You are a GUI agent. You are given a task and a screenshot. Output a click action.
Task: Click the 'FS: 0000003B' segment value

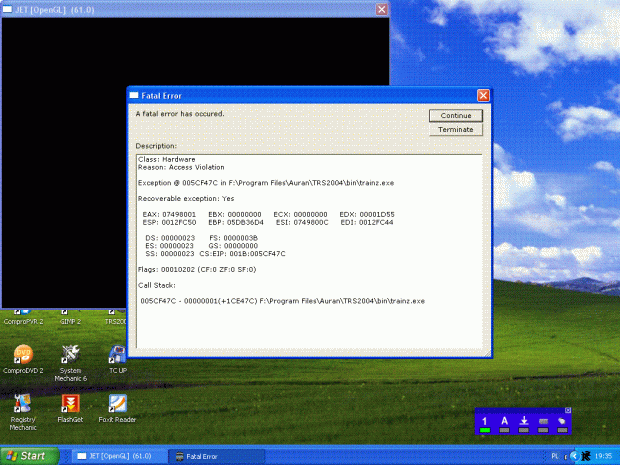coord(234,238)
